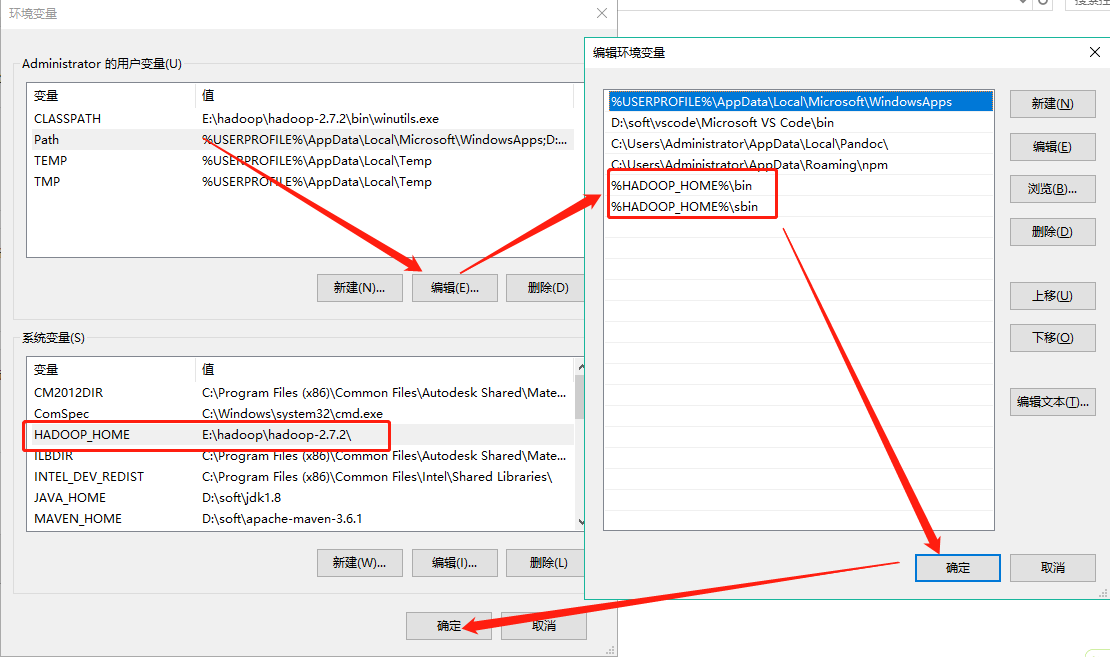Click 取消 in the 环境变量 window
The height and width of the screenshot is (657, 1110).
(x=544, y=626)
